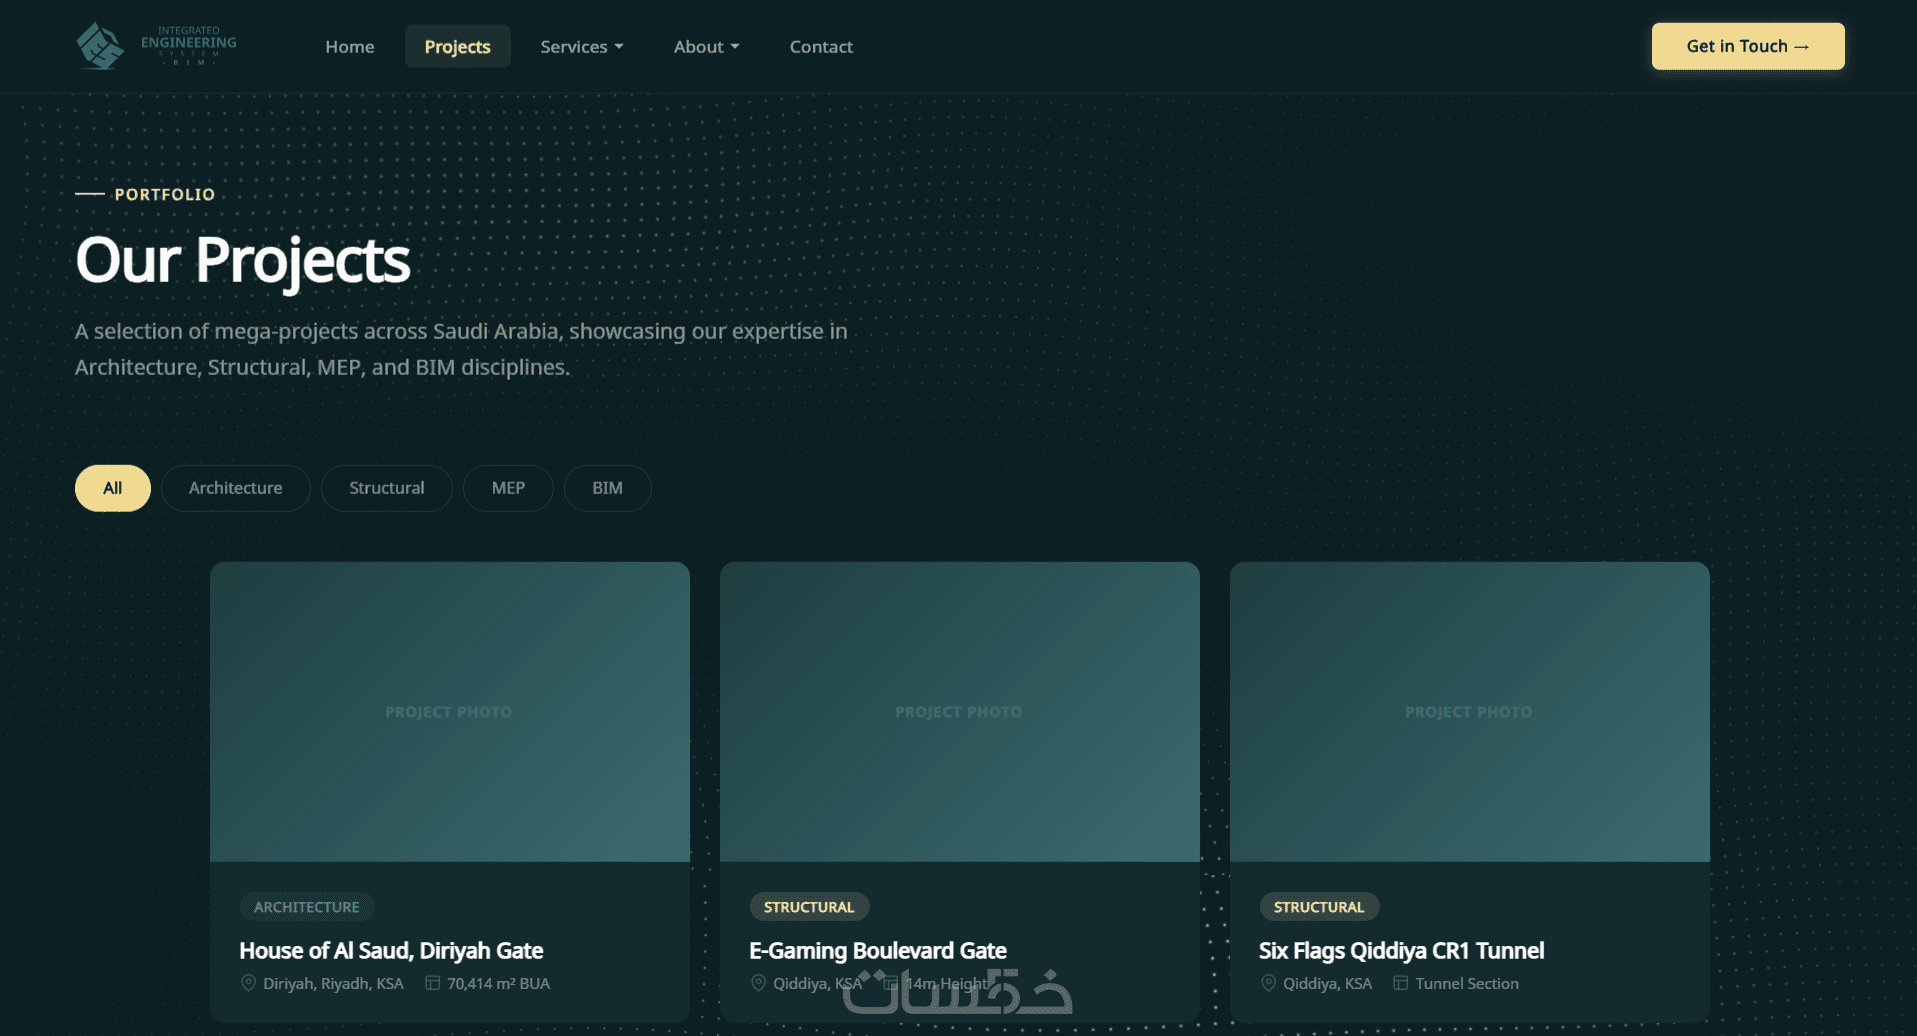Click location pin icon on Six Flags Qiddiya card
The height and width of the screenshot is (1036, 1917).
[1268, 983]
